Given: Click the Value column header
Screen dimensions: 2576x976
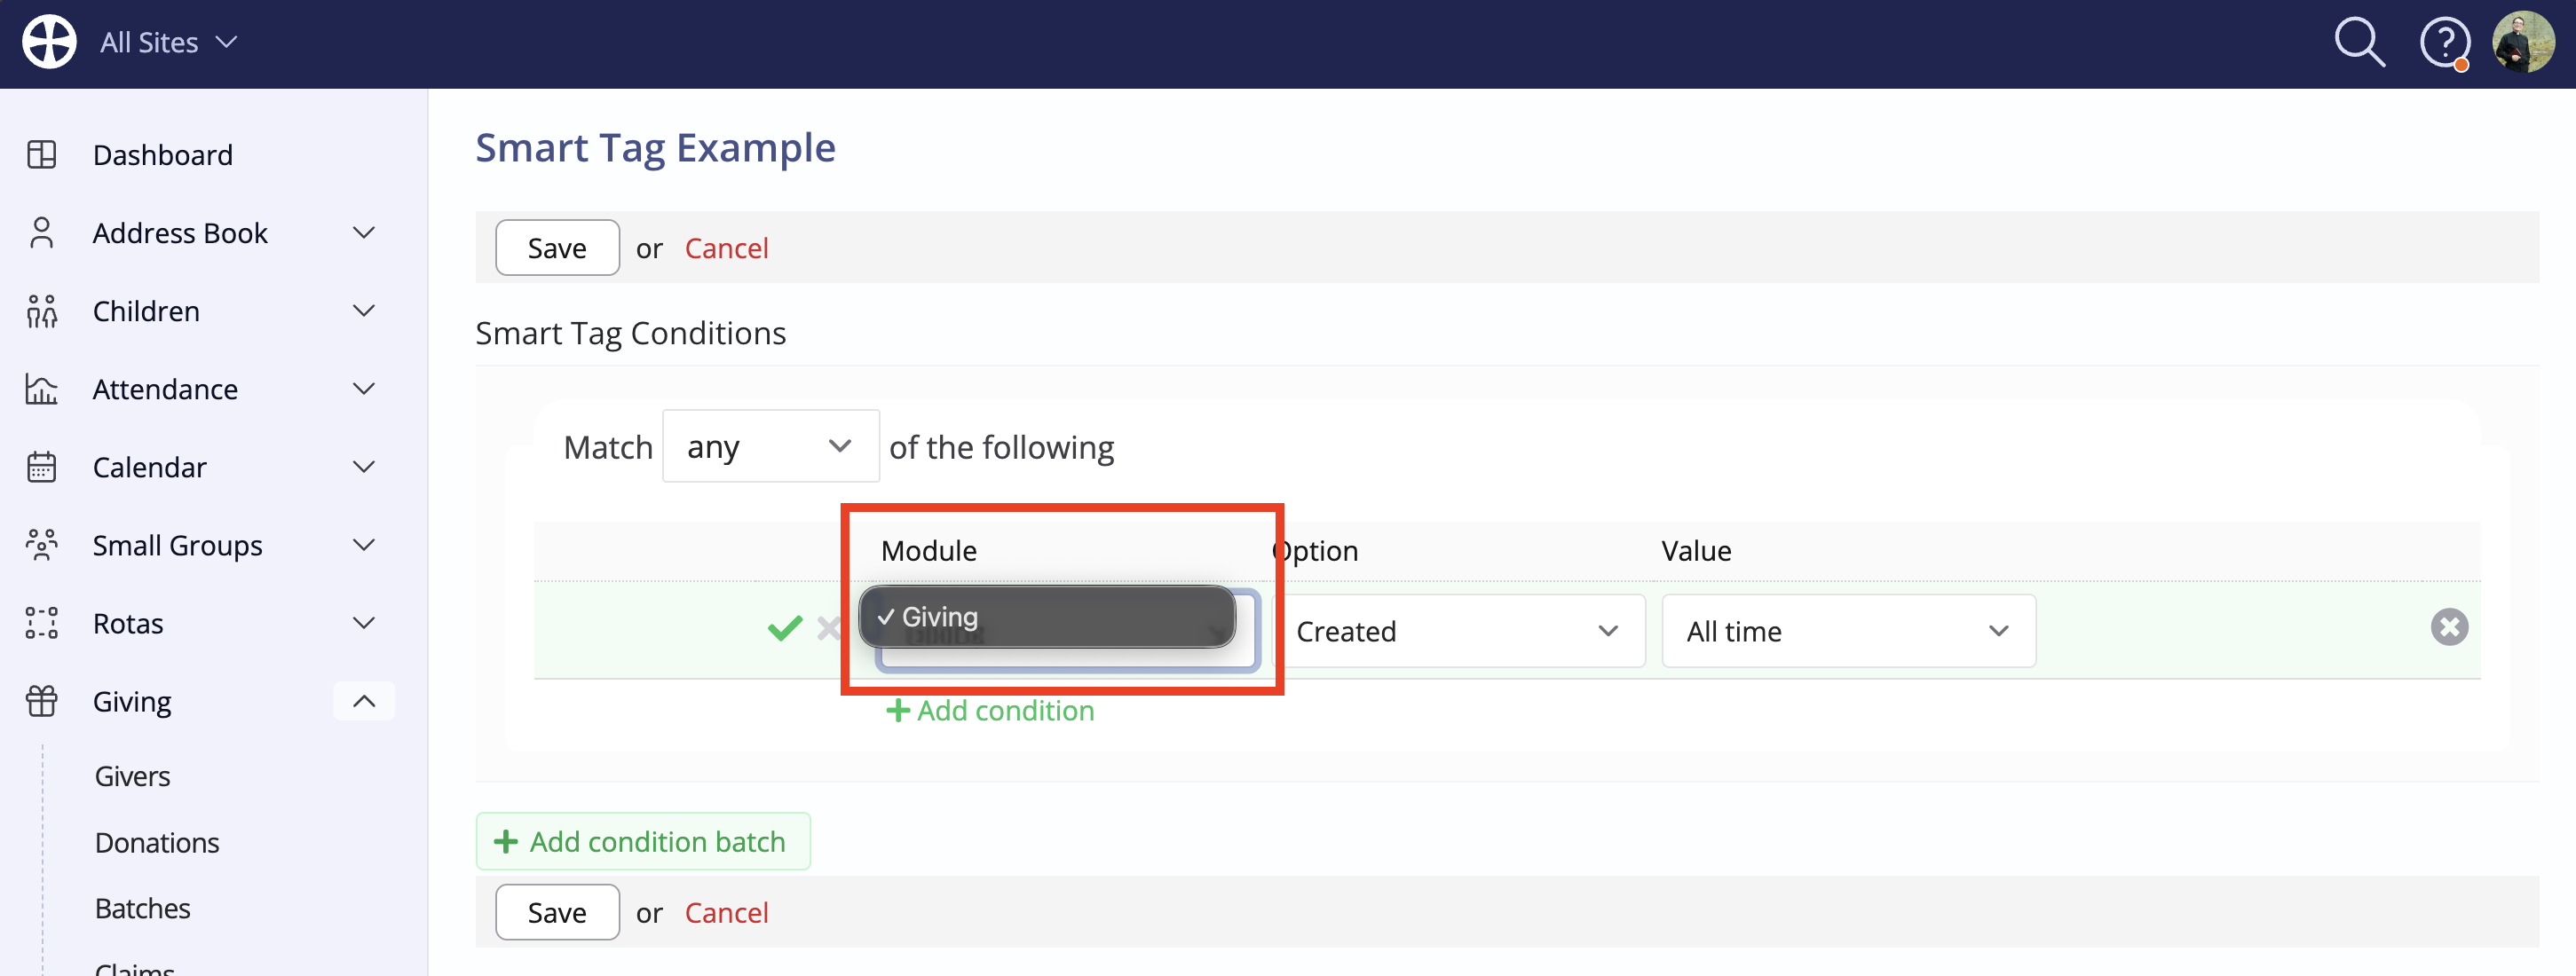Looking at the screenshot, I should pyautogui.click(x=1696, y=550).
